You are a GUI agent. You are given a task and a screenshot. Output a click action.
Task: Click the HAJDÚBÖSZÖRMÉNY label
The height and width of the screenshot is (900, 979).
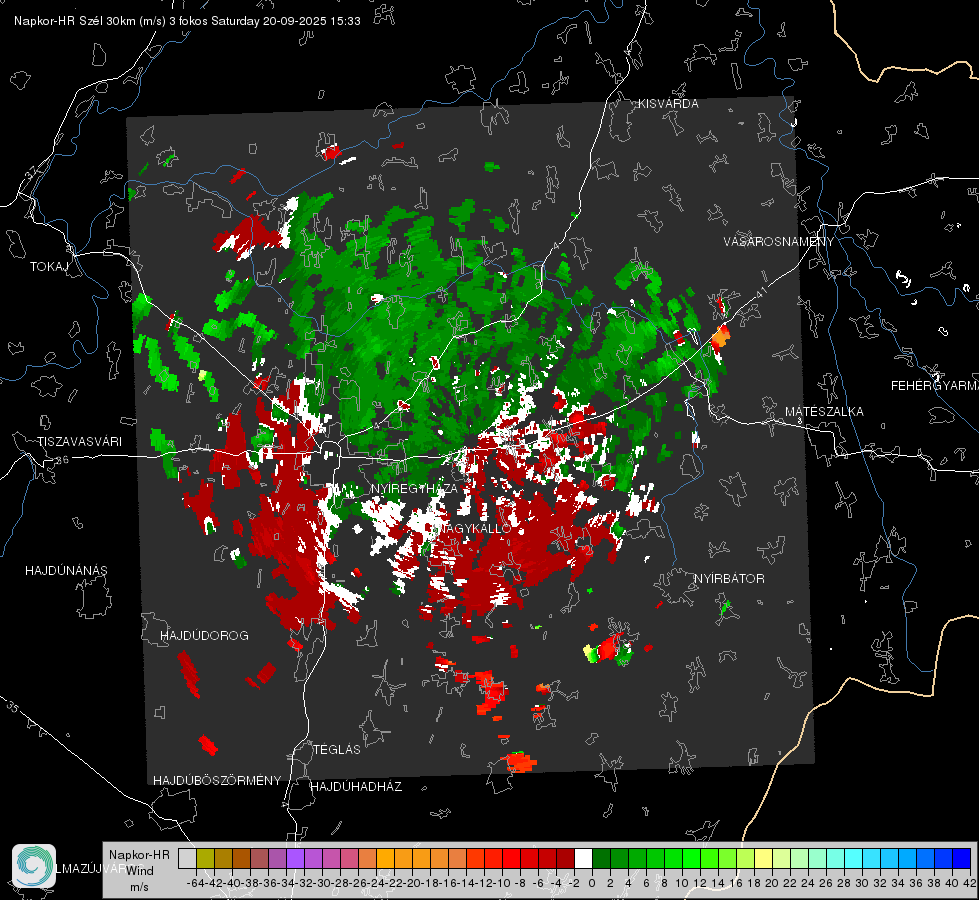click(217, 781)
